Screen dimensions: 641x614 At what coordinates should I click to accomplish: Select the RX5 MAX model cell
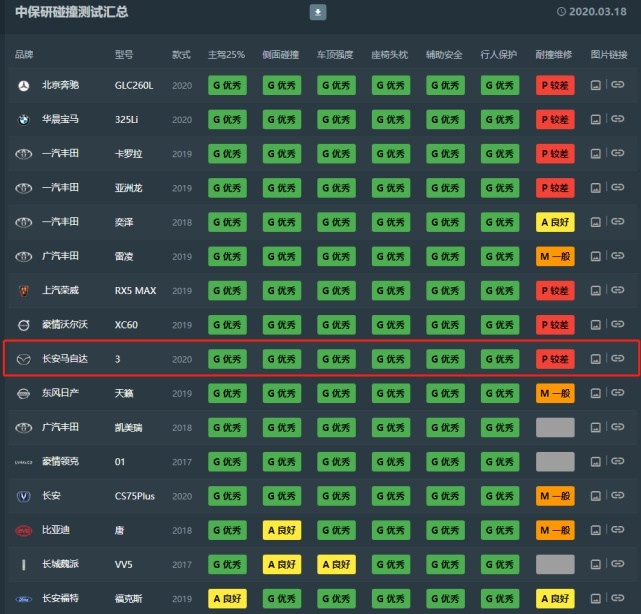pyautogui.click(x=135, y=291)
